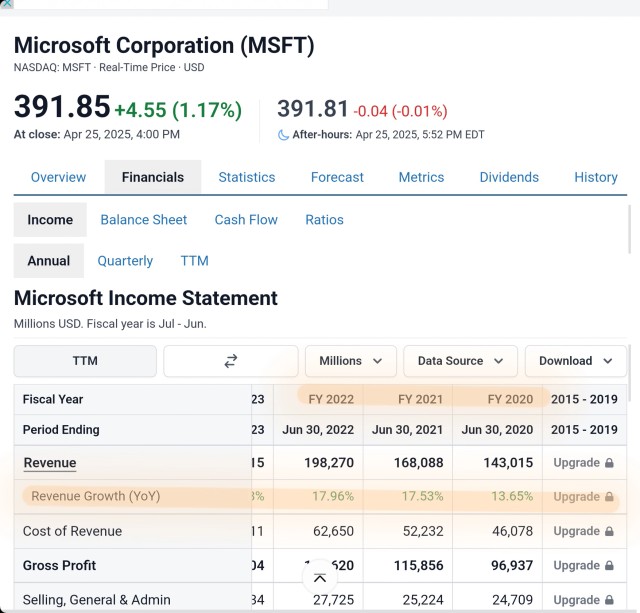Click the Cost of Revenue row label

72,531
